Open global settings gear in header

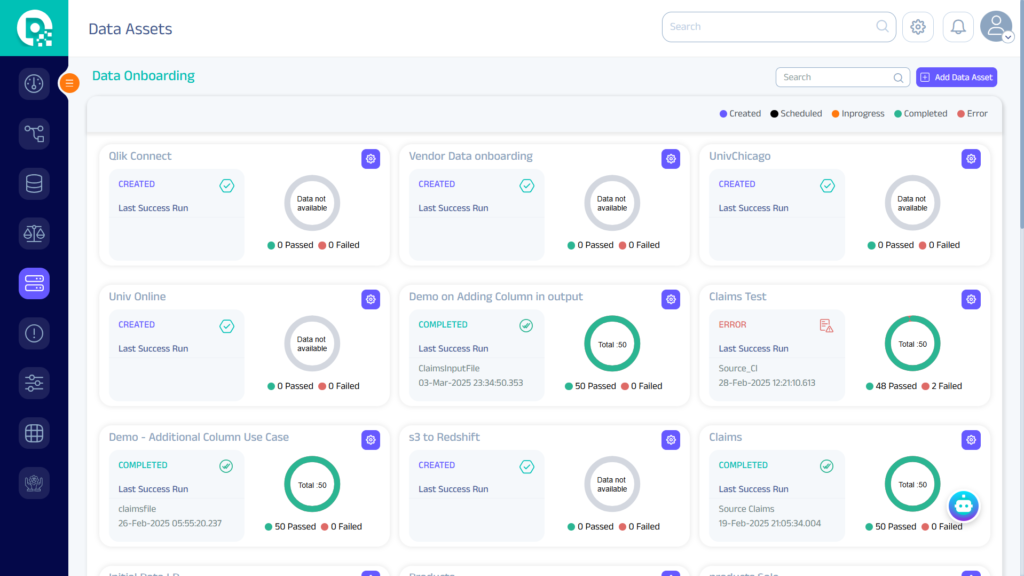918,27
